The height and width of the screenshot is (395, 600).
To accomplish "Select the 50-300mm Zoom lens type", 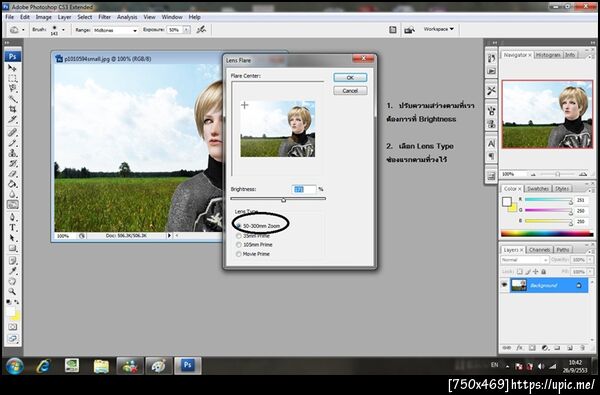I will (258, 226).
